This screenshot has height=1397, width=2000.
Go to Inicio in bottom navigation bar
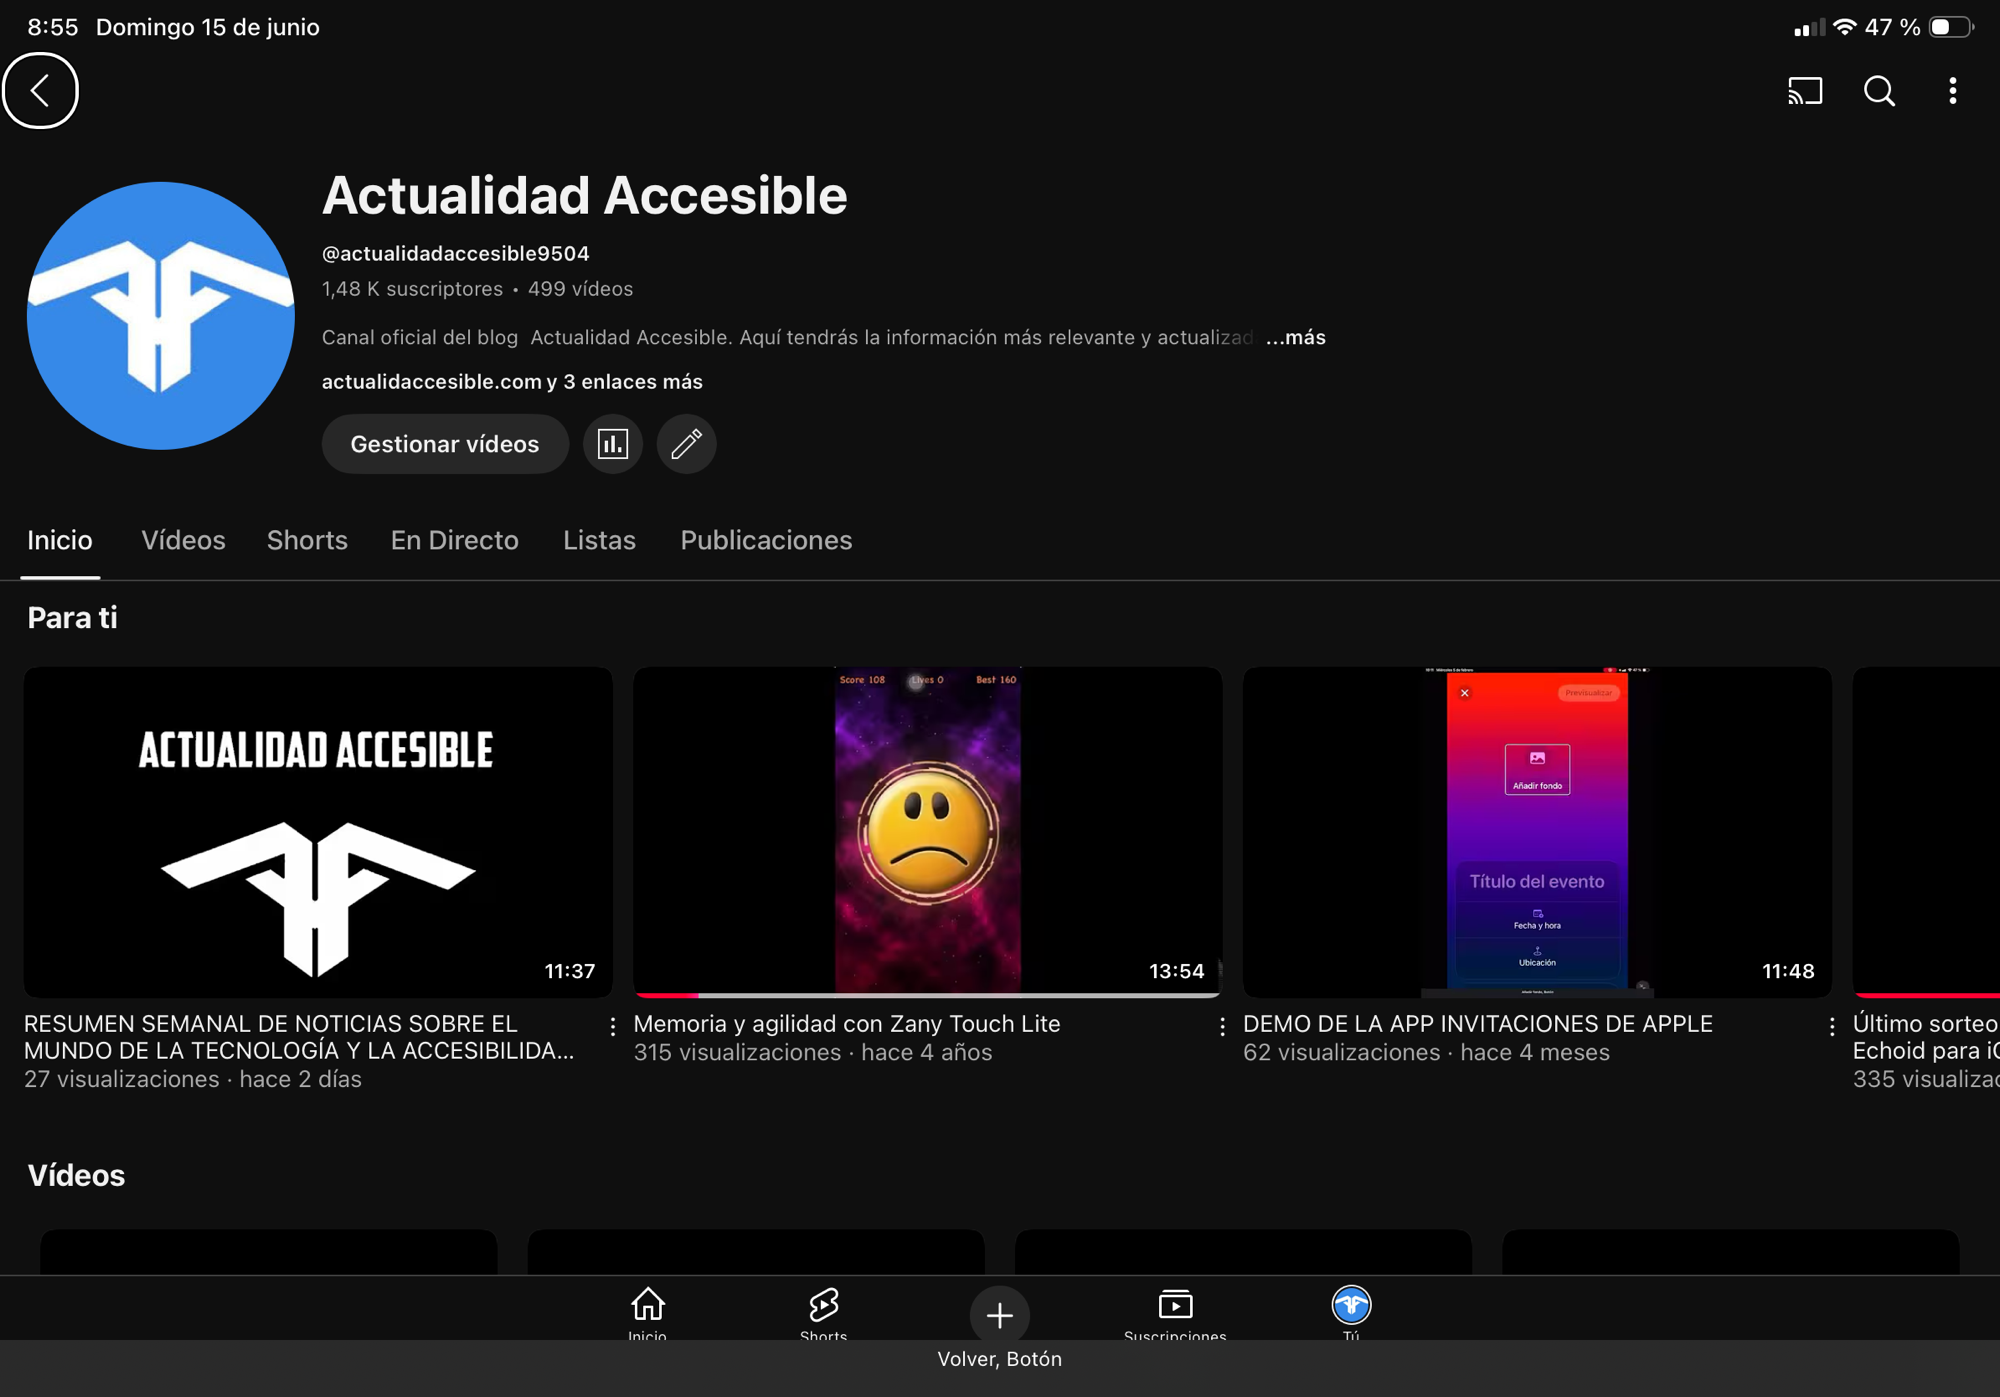coord(647,1314)
